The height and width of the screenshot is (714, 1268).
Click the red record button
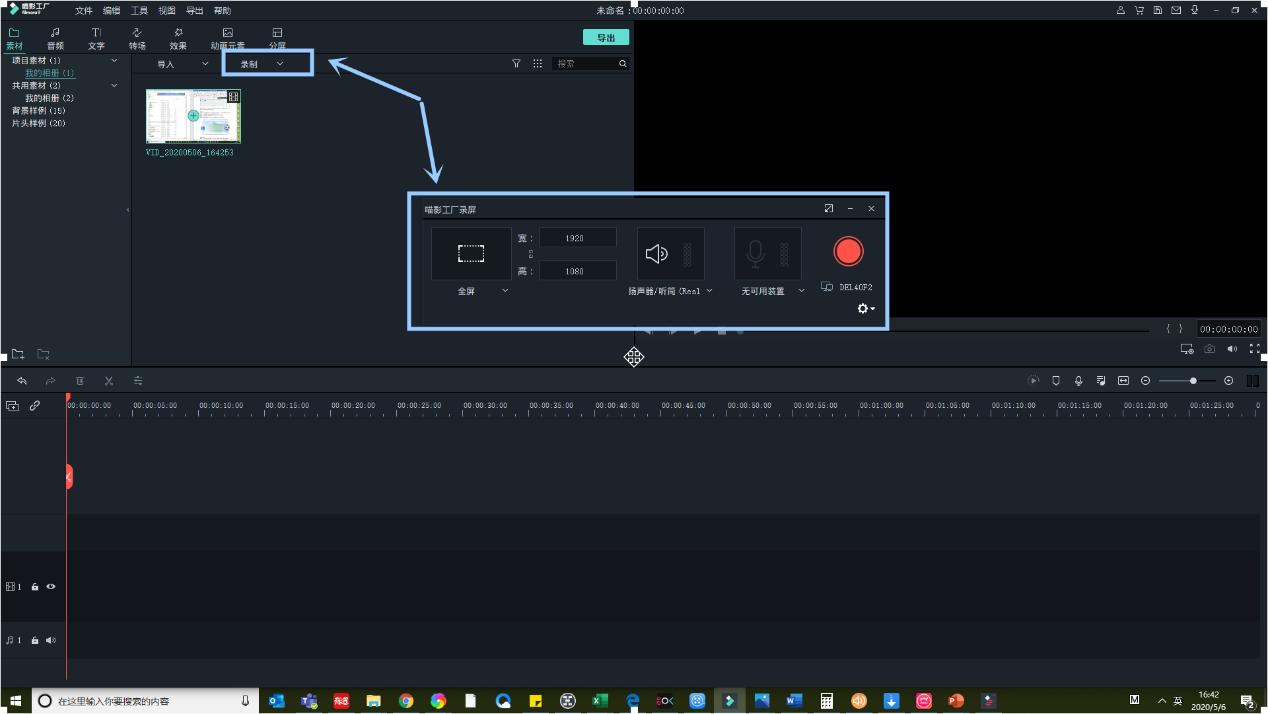coord(848,252)
